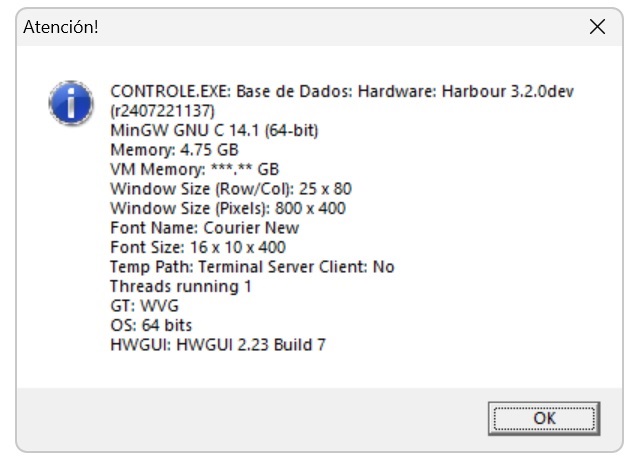Click the OS: 64 bits line

(151, 325)
